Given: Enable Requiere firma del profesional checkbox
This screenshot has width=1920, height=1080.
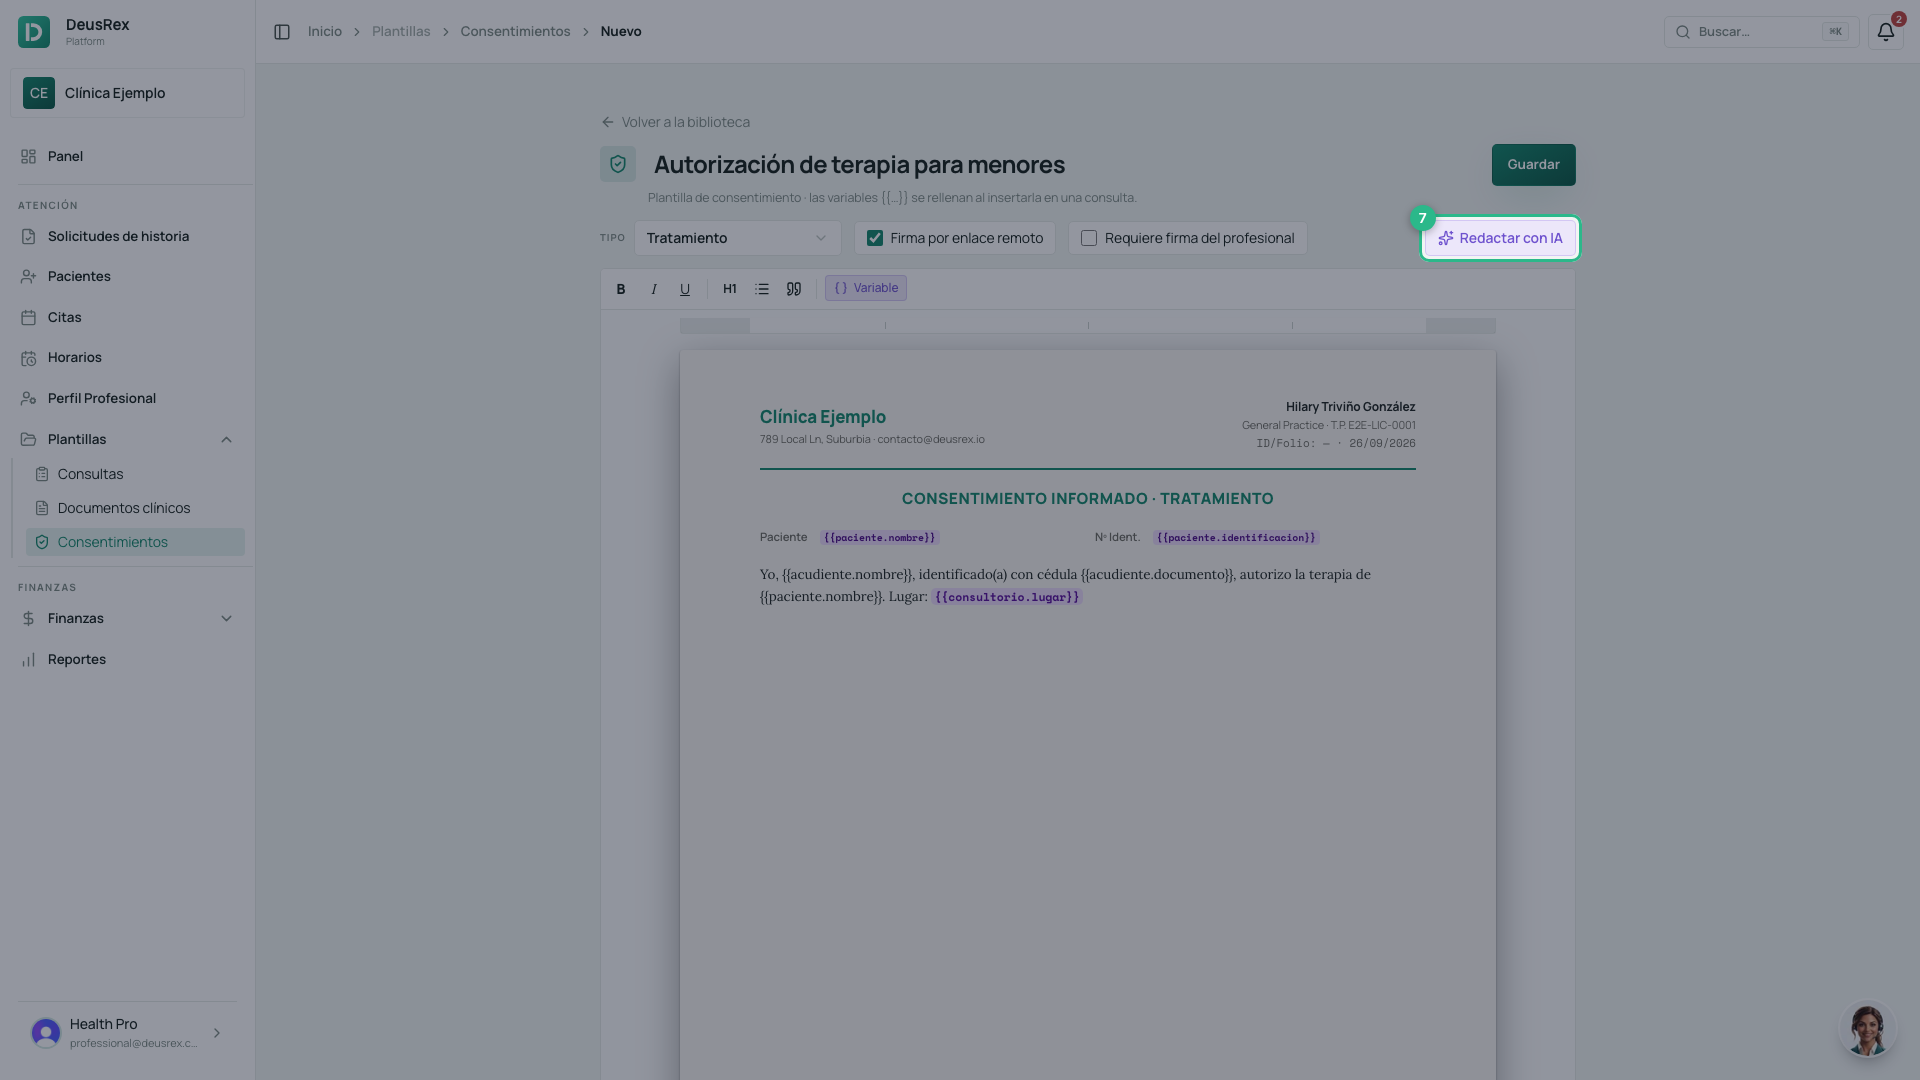Looking at the screenshot, I should (x=1089, y=238).
